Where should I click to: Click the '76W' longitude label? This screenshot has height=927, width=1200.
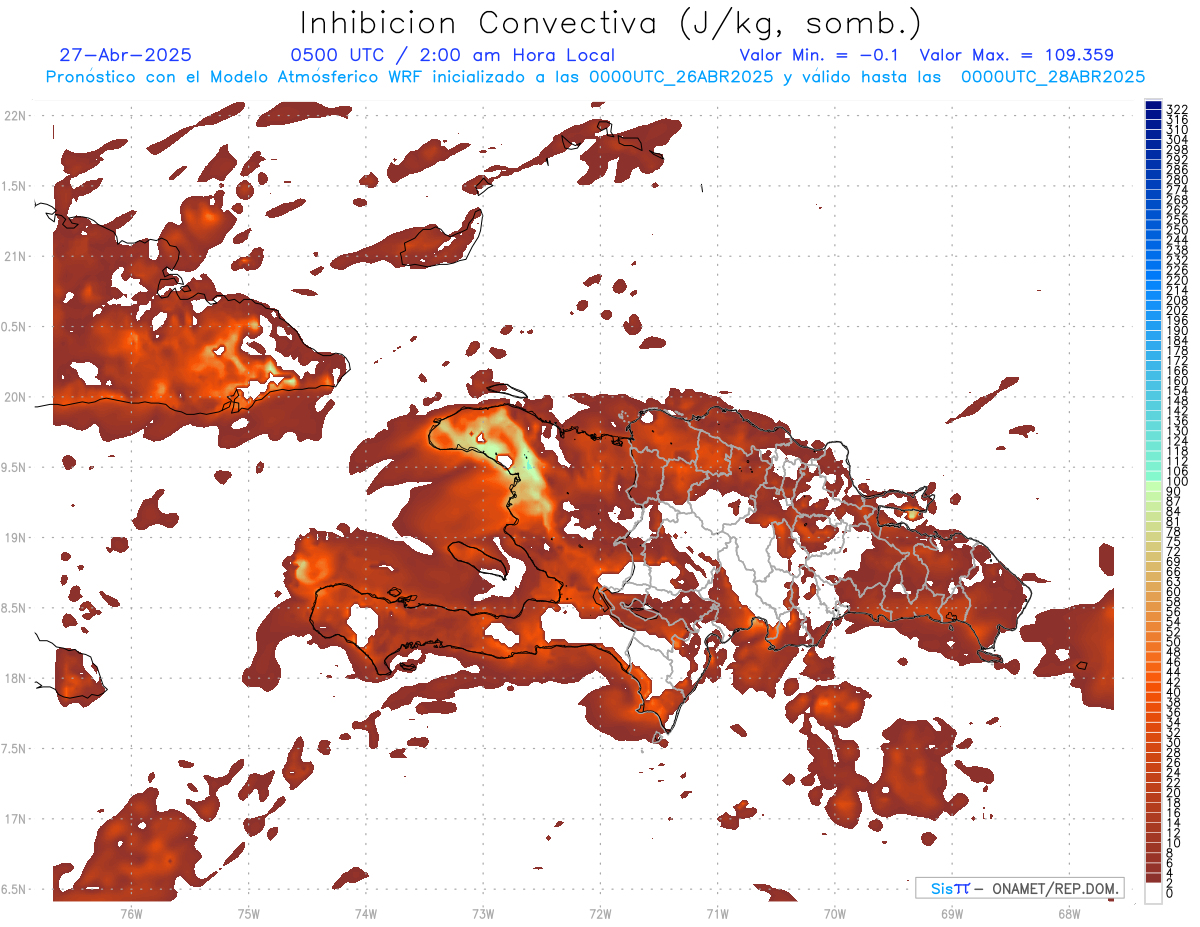[131, 914]
